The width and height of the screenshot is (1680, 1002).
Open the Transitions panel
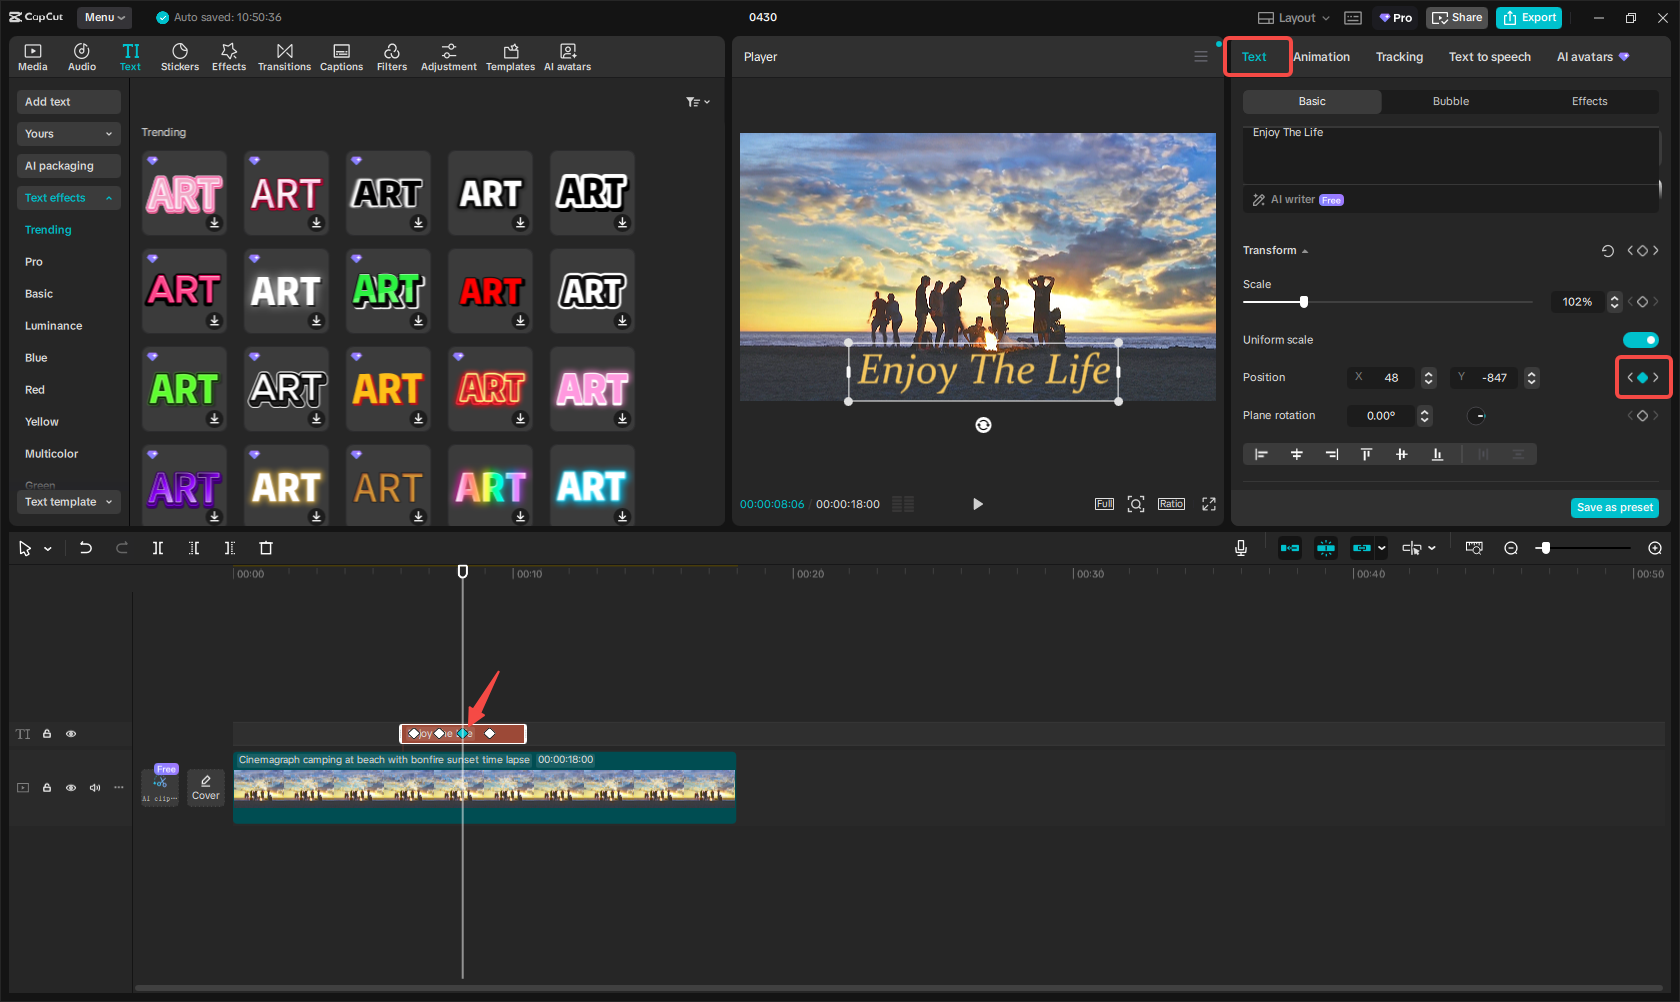click(x=285, y=56)
